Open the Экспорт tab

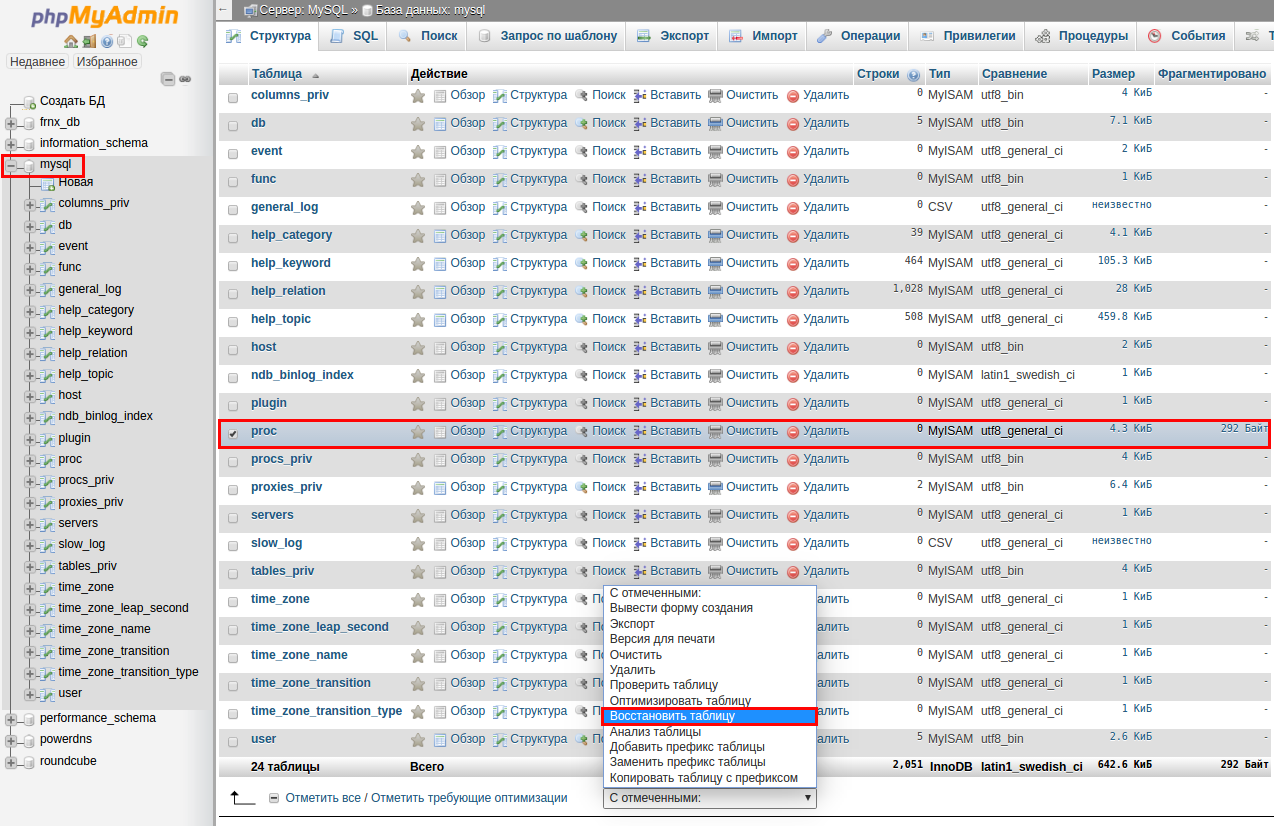673,36
